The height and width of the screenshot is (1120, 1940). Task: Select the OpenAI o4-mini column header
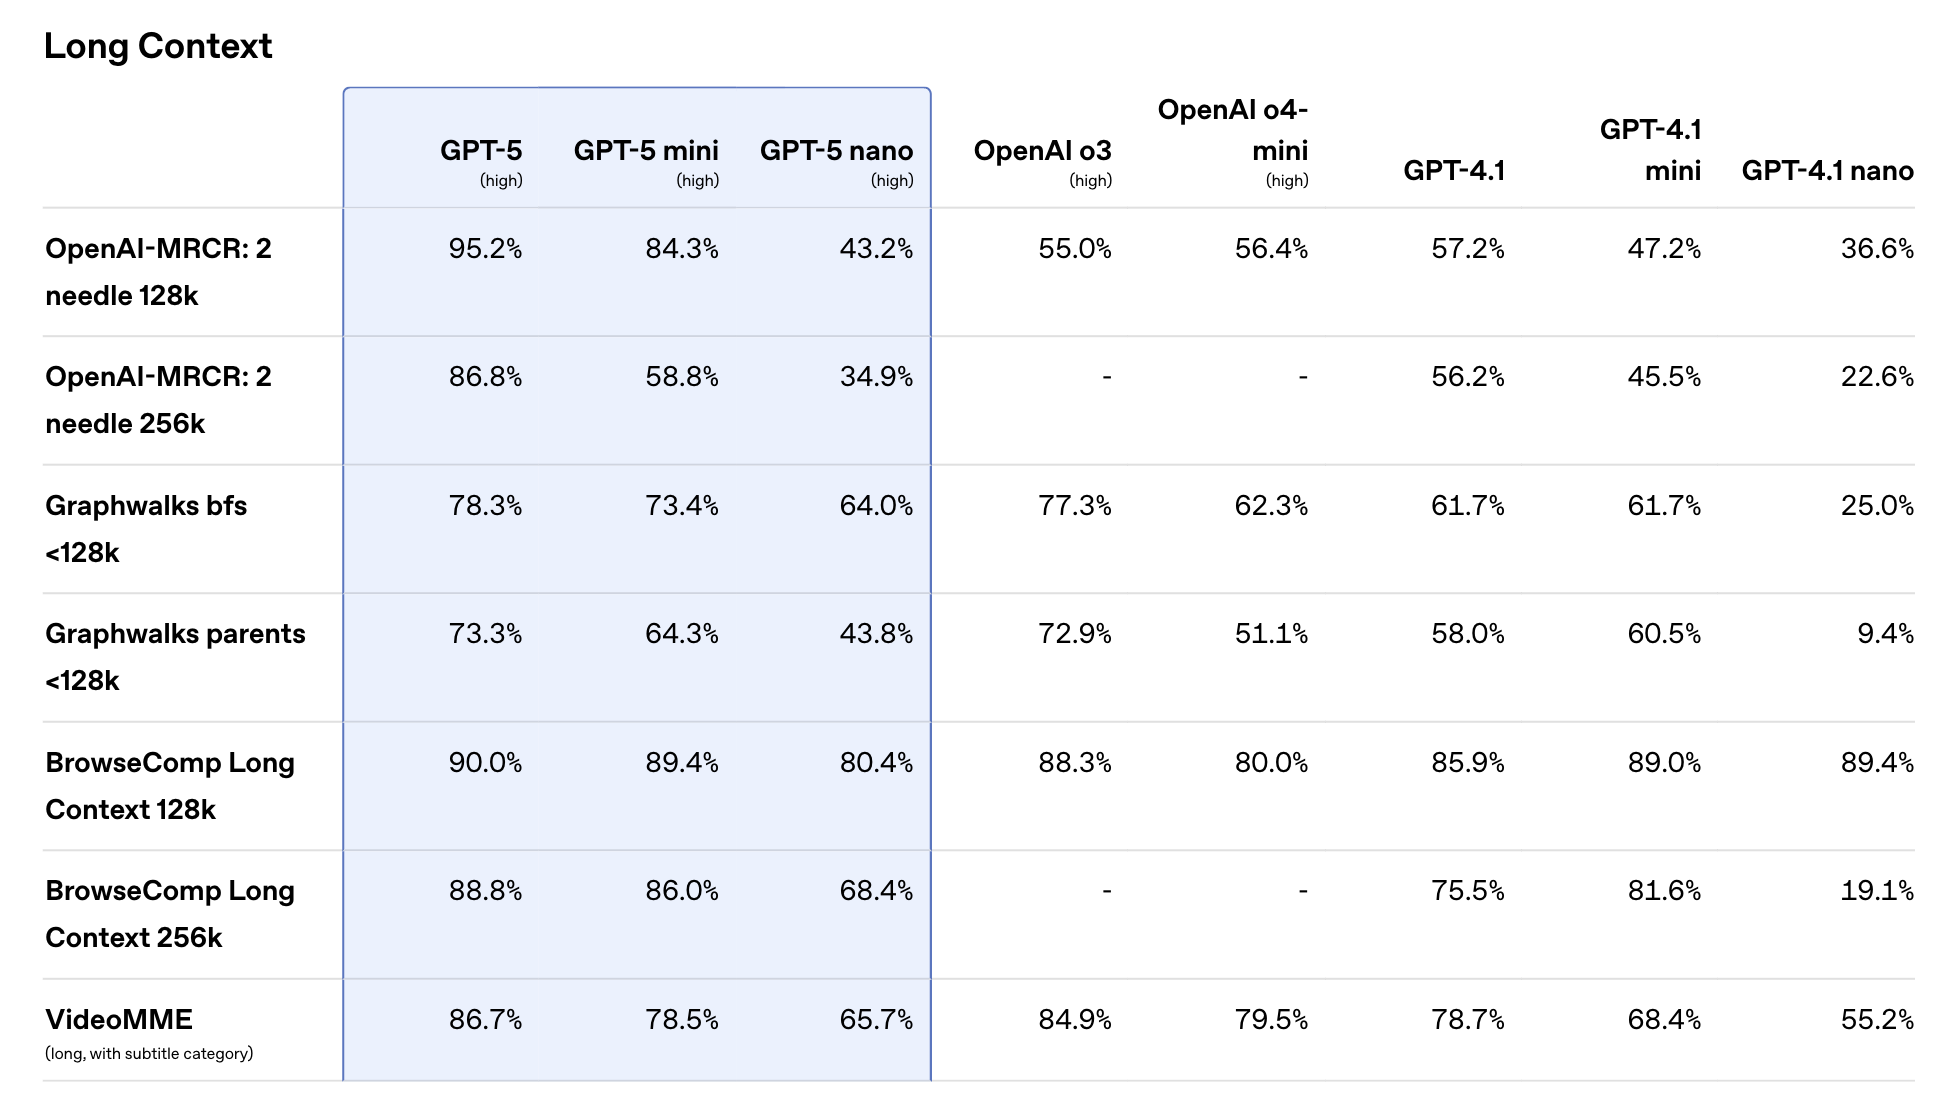tap(1232, 130)
